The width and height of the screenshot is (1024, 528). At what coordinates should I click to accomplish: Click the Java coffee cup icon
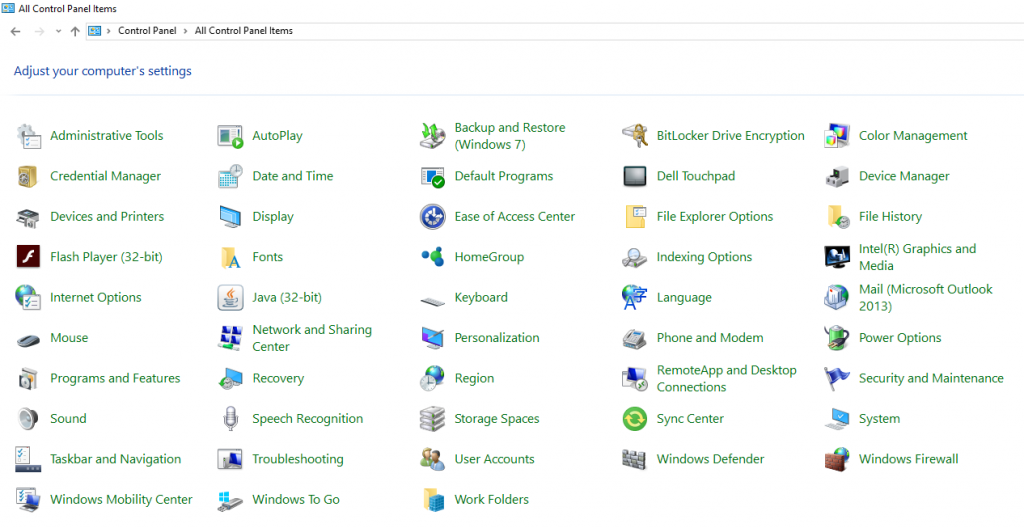pyautogui.click(x=230, y=298)
